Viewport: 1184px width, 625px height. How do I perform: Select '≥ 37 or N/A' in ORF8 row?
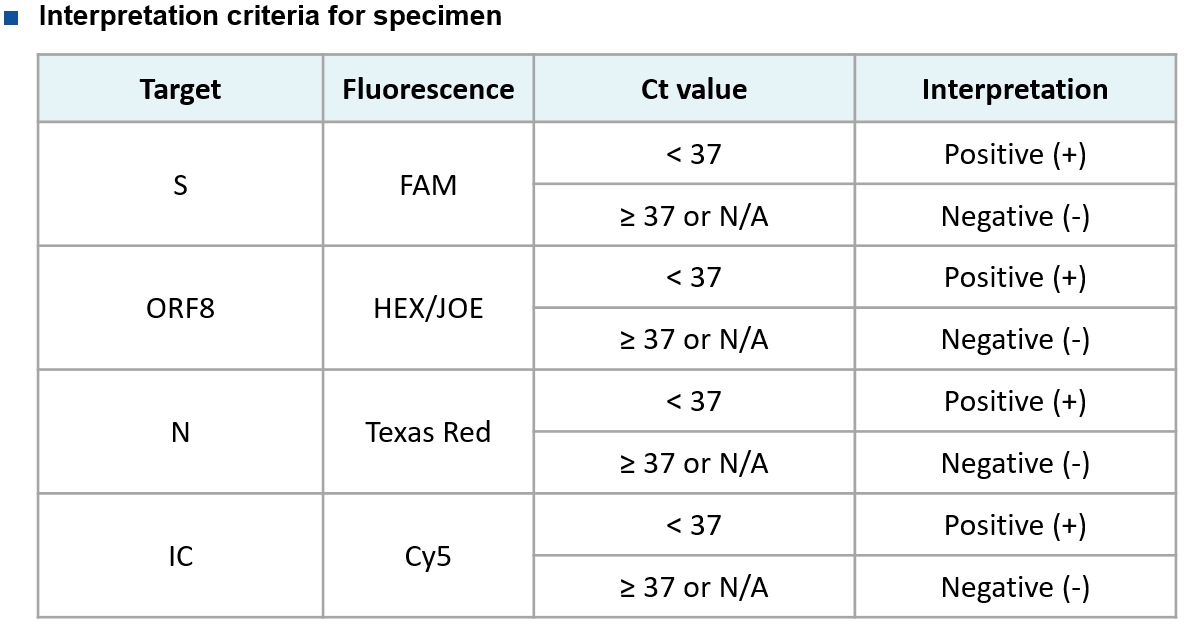tap(694, 339)
